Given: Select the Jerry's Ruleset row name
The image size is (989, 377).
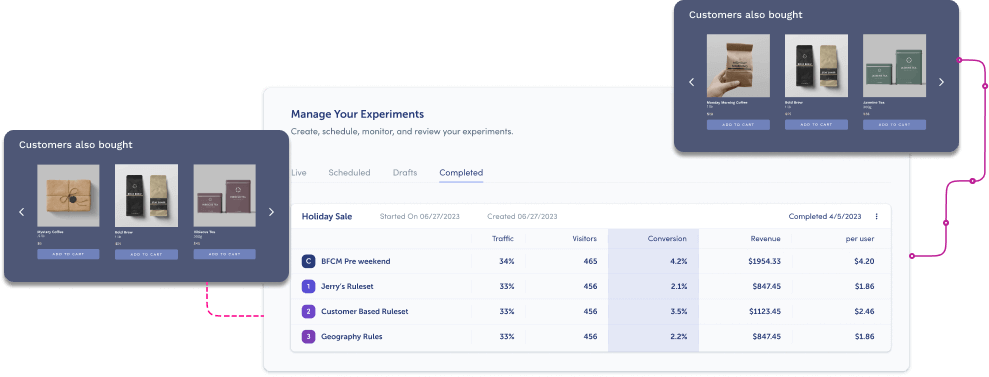Looking at the screenshot, I should coord(348,286).
